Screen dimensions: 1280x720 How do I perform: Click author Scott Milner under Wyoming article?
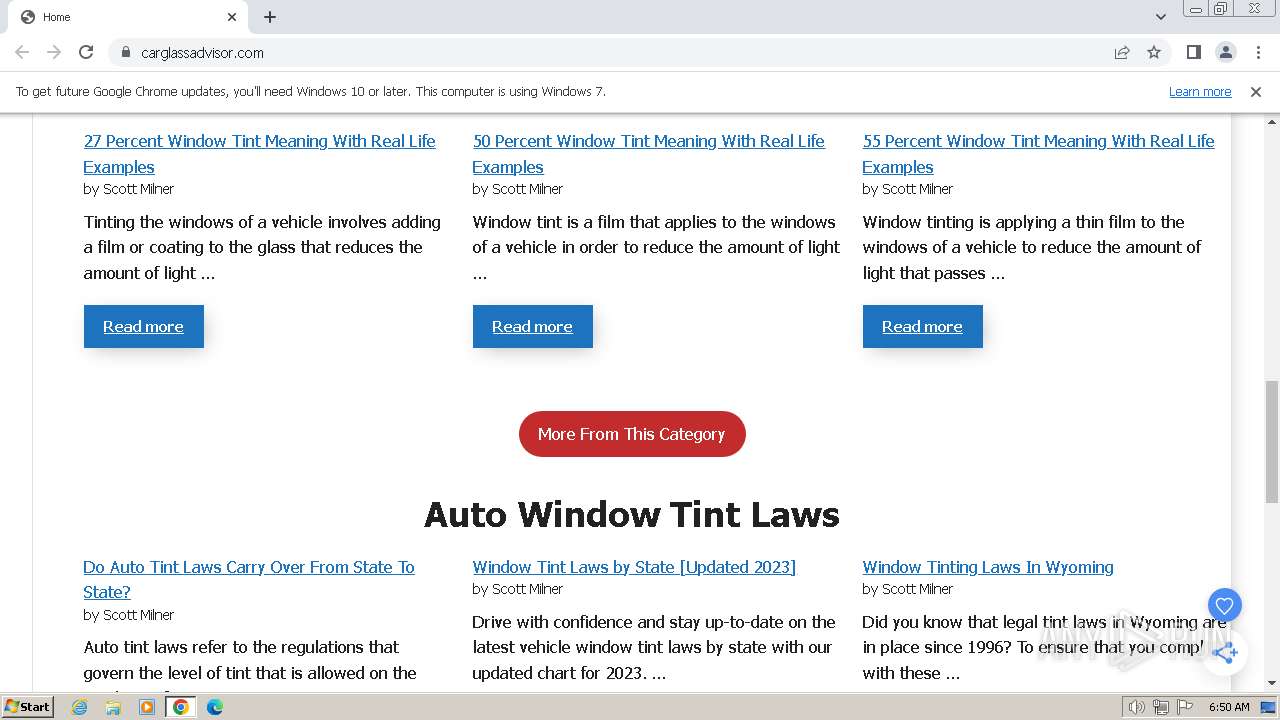click(x=917, y=589)
